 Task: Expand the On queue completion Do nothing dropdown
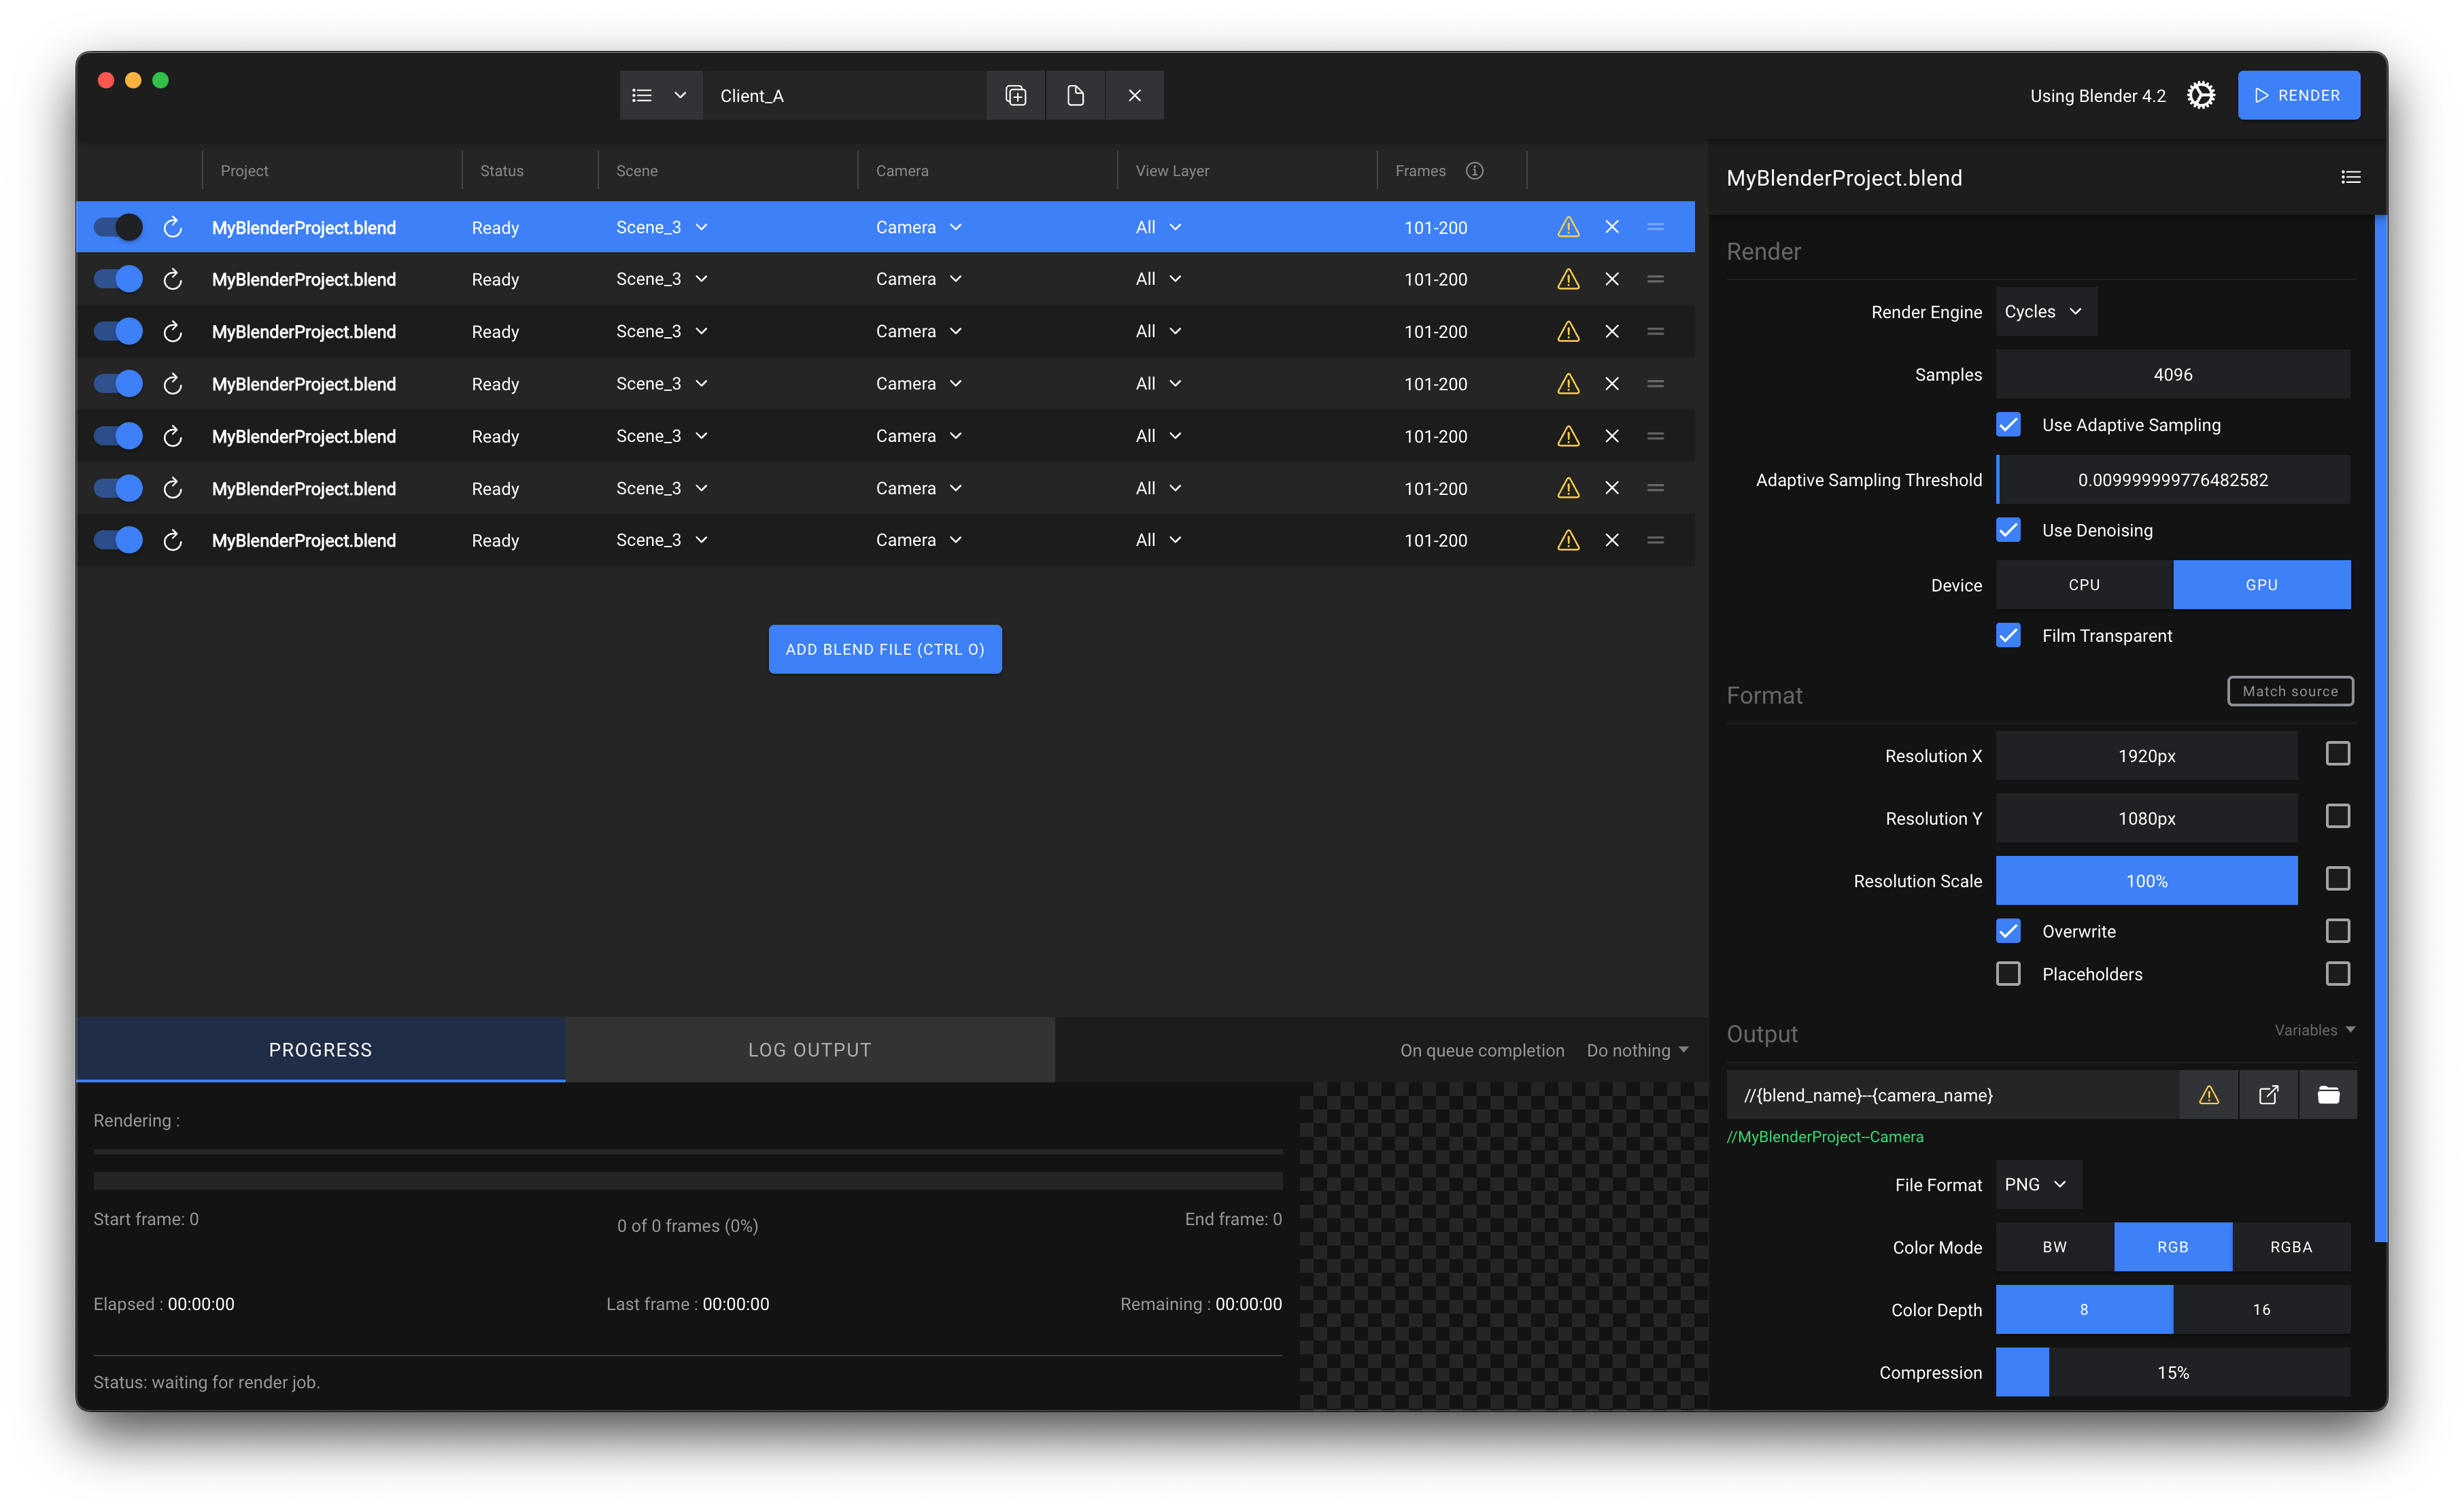[x=1637, y=1050]
